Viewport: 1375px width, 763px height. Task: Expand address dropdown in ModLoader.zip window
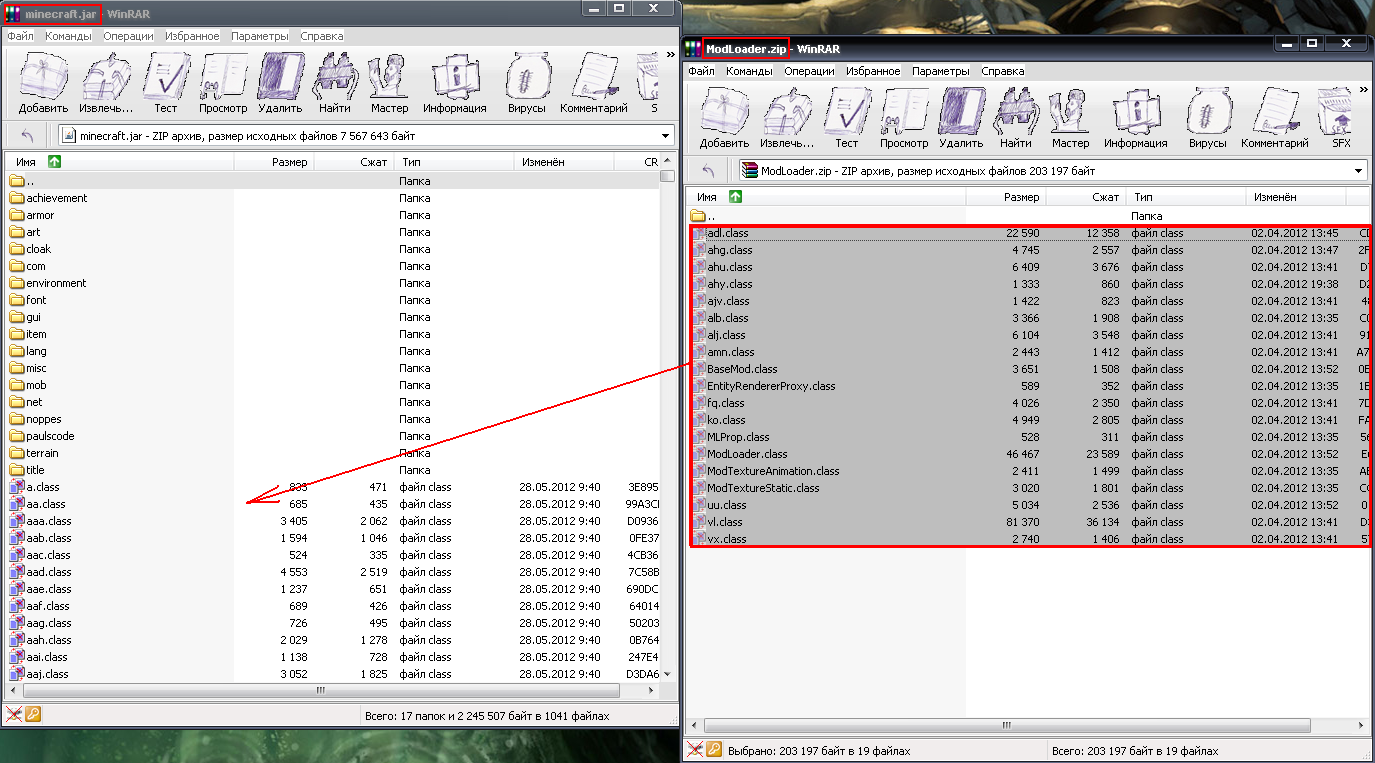click(x=1359, y=171)
